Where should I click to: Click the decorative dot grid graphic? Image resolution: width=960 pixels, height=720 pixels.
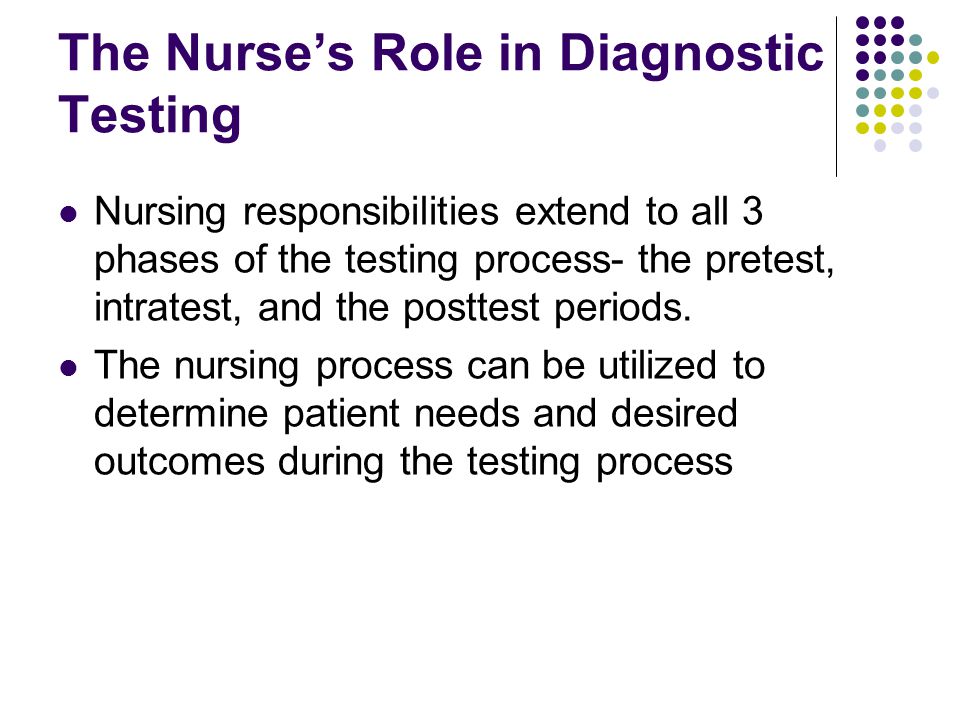tap(898, 84)
